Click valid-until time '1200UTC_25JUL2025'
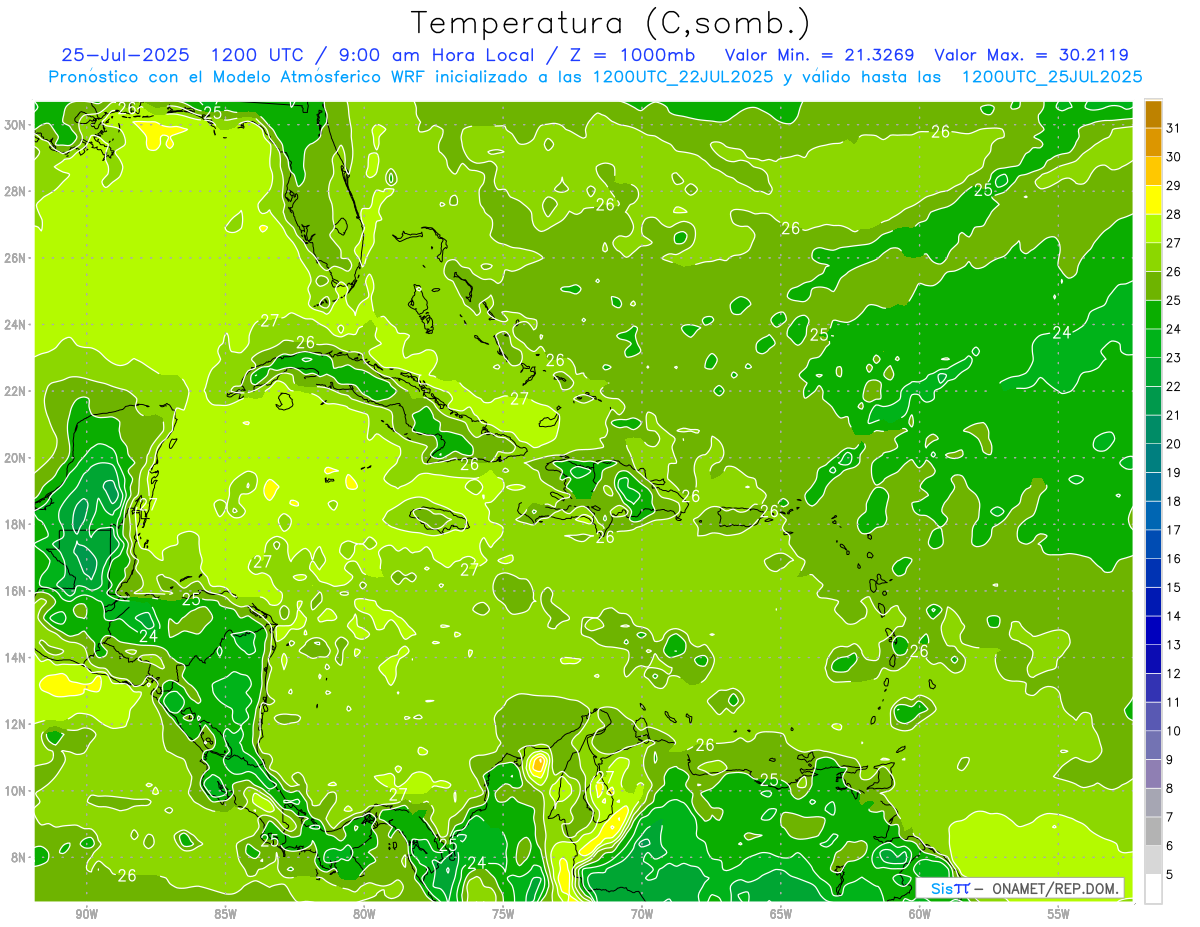Viewport: 1200px width, 927px height. point(1052,76)
